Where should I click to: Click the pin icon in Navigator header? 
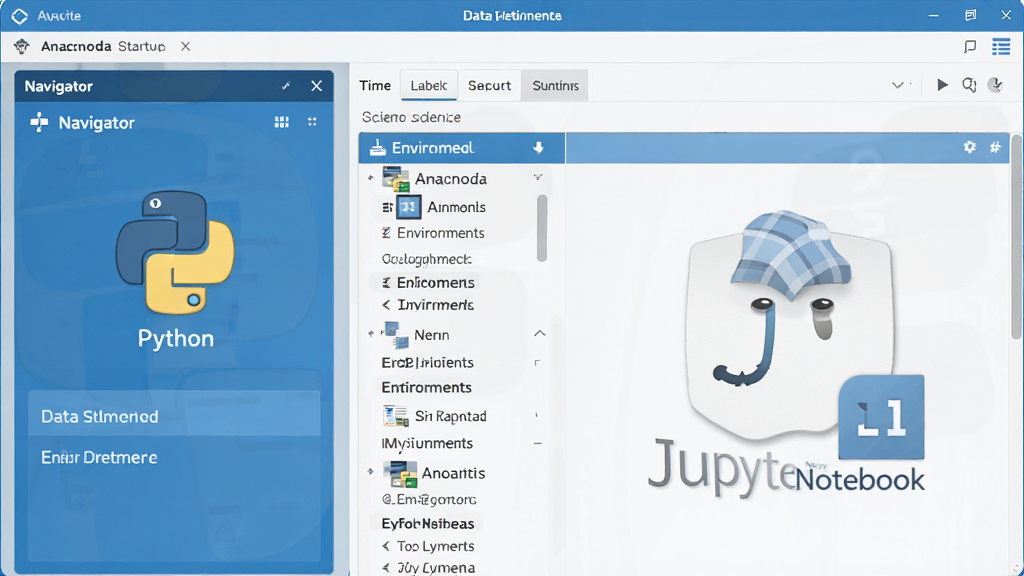286,86
